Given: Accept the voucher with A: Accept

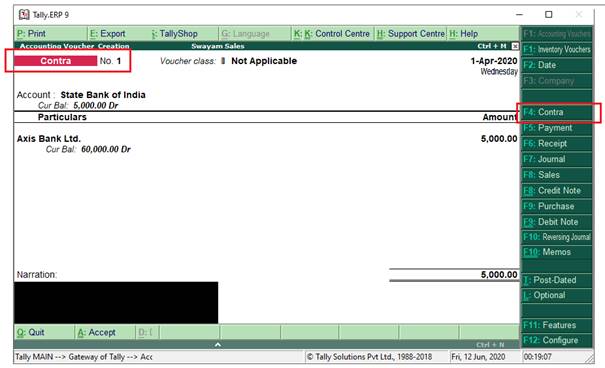Looking at the screenshot, I should coord(105,333).
